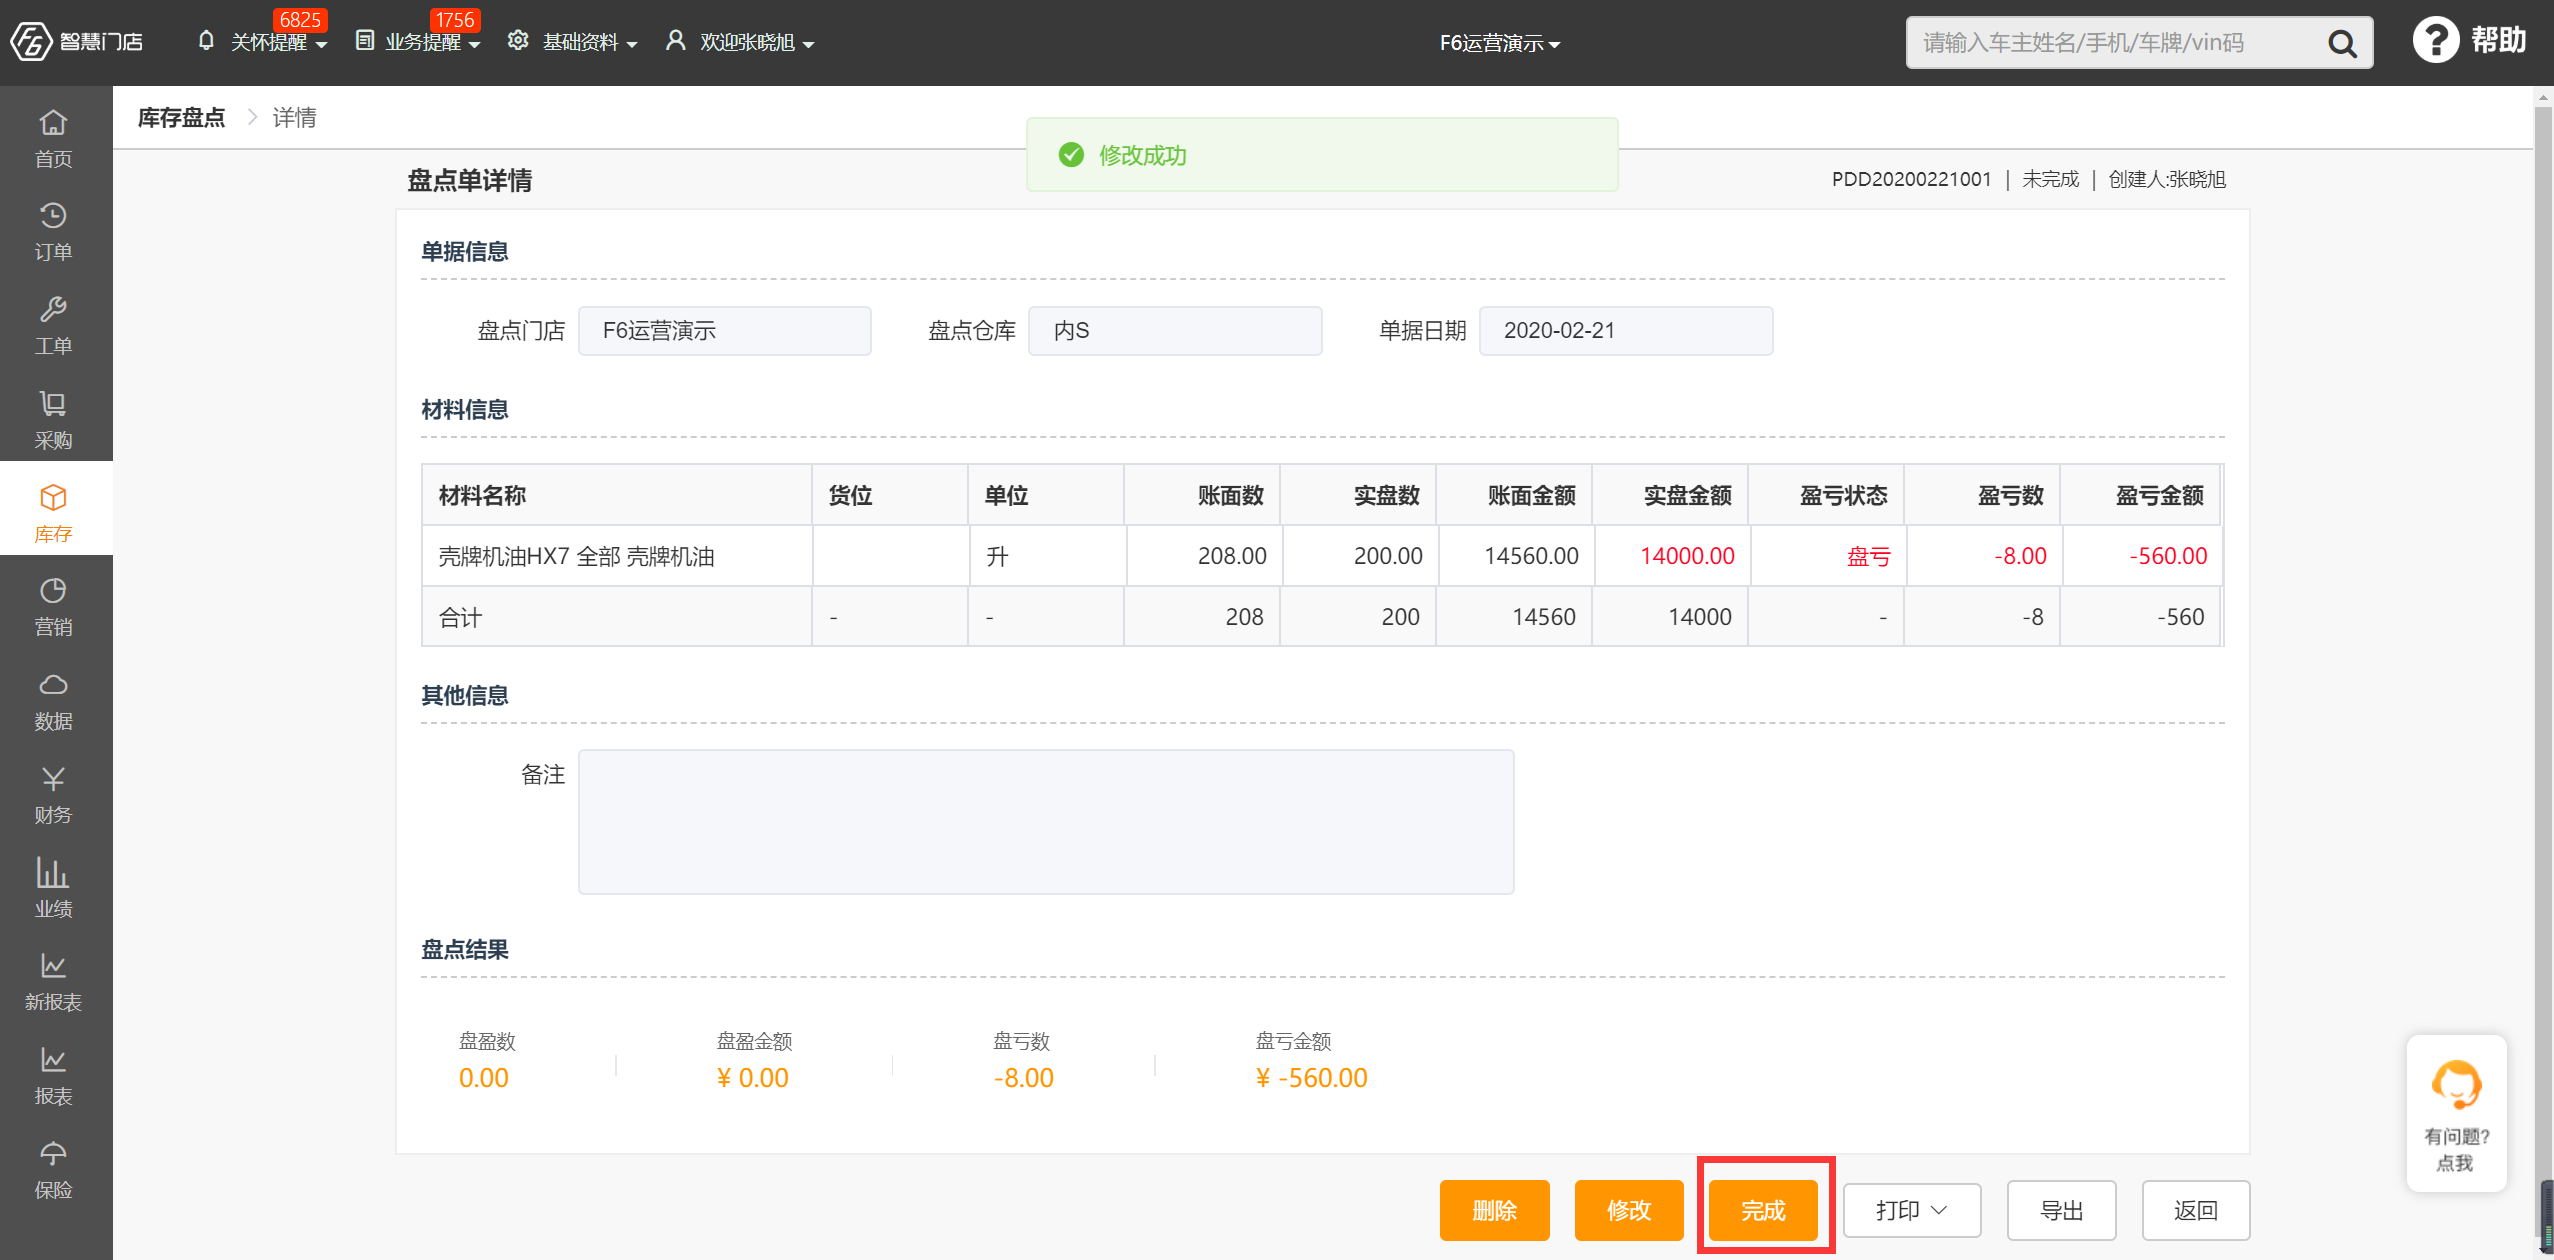Open the 营销 marketing pie icon
This screenshot has width=2554, height=1260.
click(53, 591)
